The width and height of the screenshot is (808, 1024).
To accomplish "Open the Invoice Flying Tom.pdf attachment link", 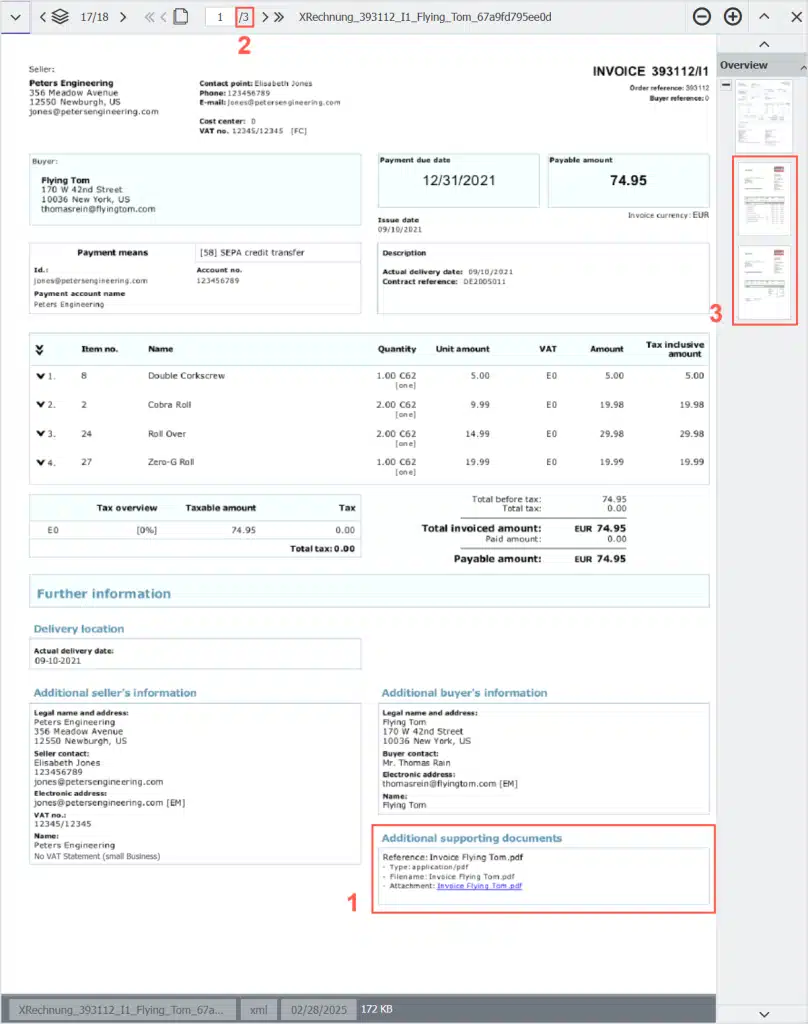I will point(479,886).
